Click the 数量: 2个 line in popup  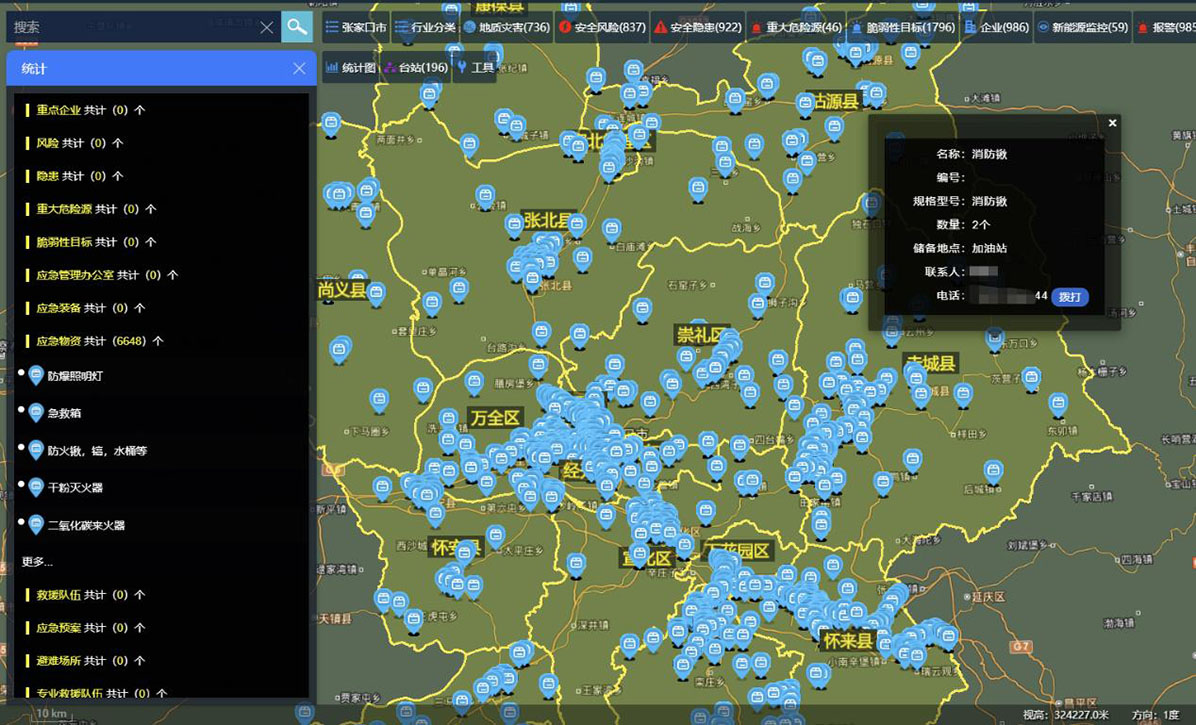click(x=963, y=224)
